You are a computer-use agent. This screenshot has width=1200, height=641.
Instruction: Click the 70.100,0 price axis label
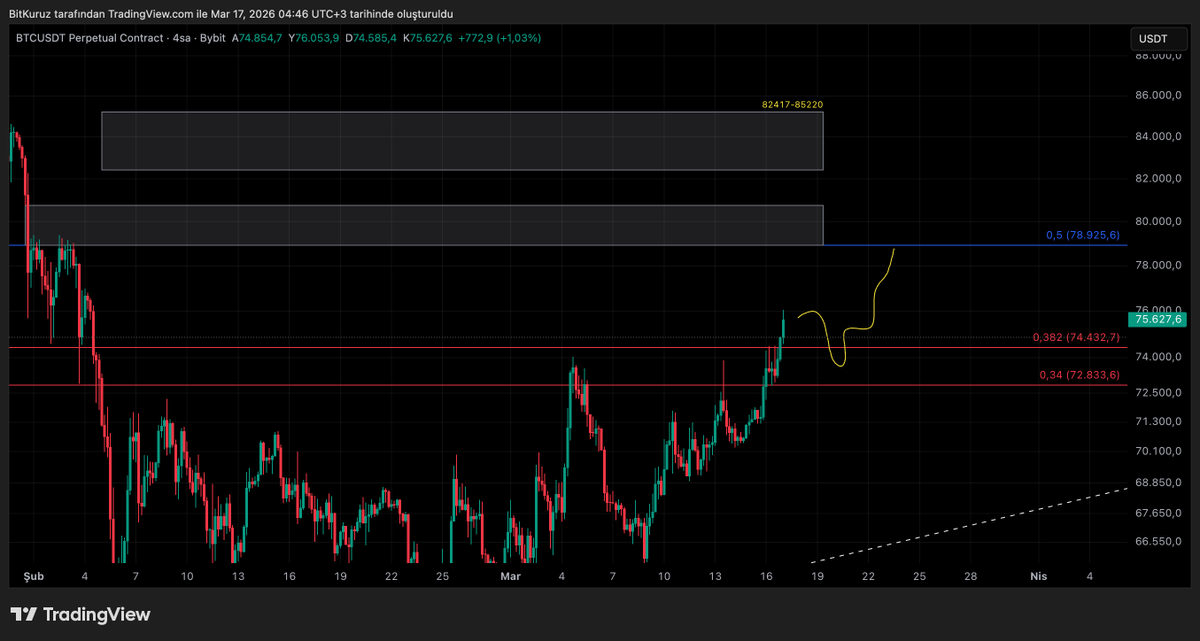1159,451
